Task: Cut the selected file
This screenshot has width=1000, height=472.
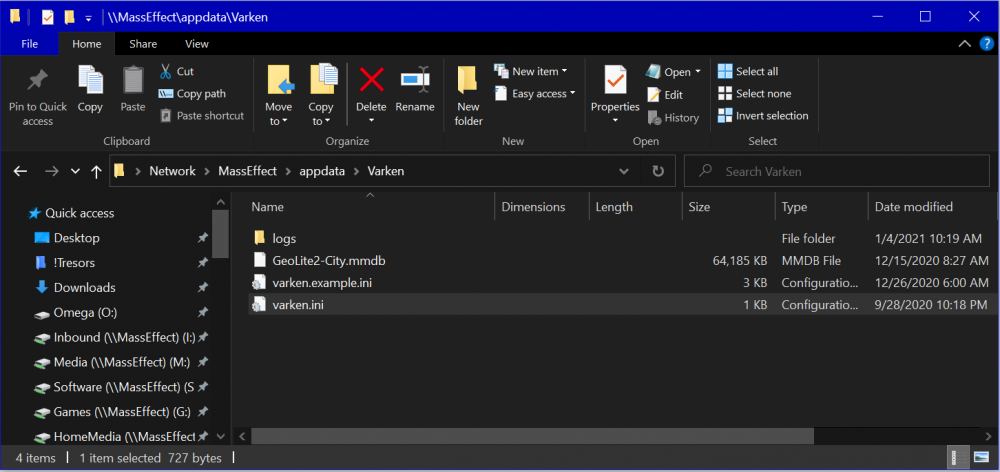Action: 177,71
